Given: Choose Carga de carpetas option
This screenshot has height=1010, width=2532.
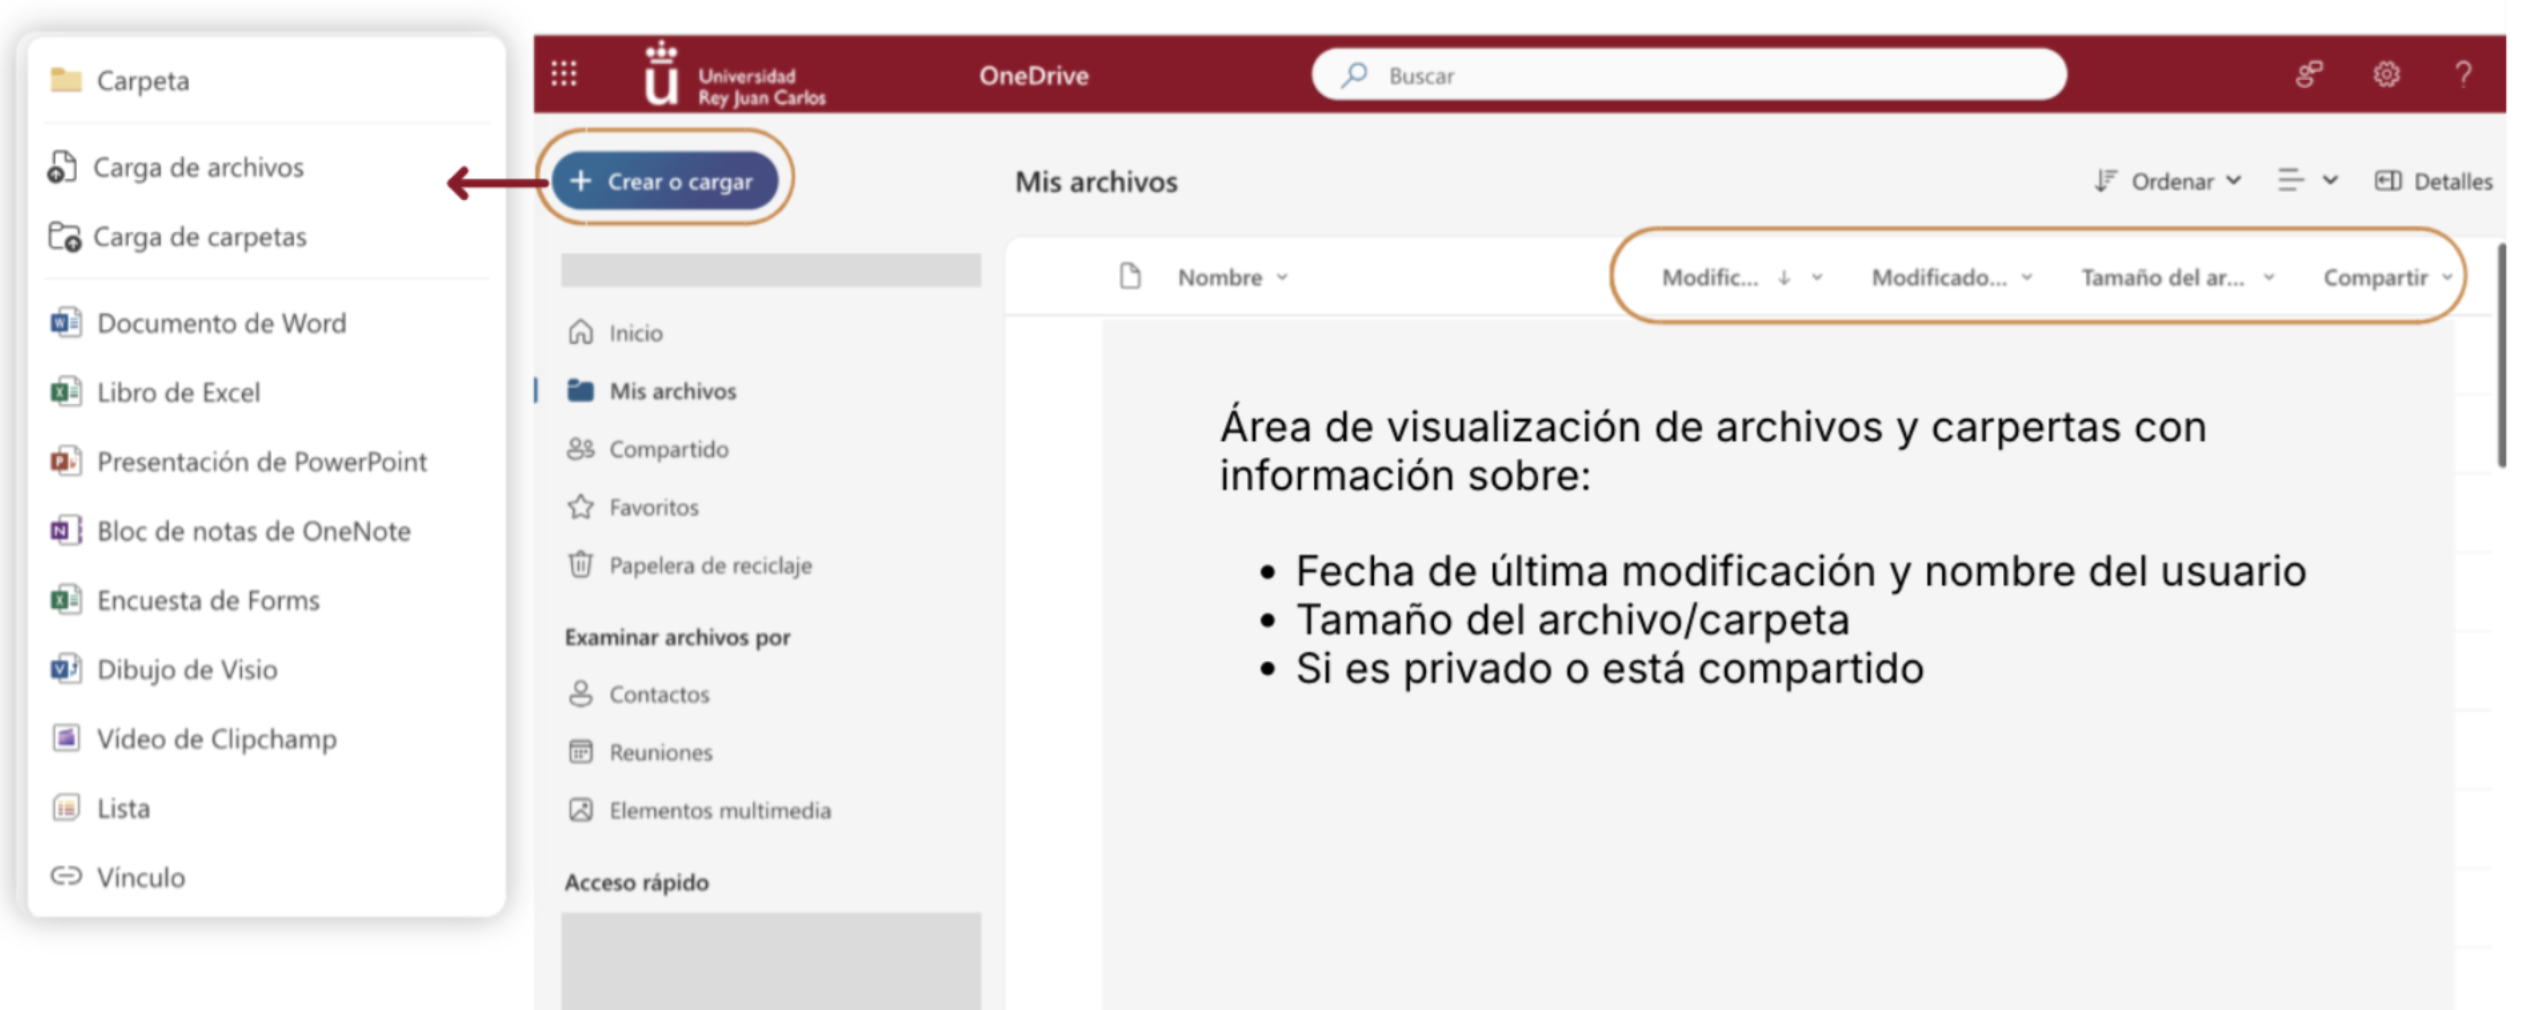Looking at the screenshot, I should tap(199, 237).
